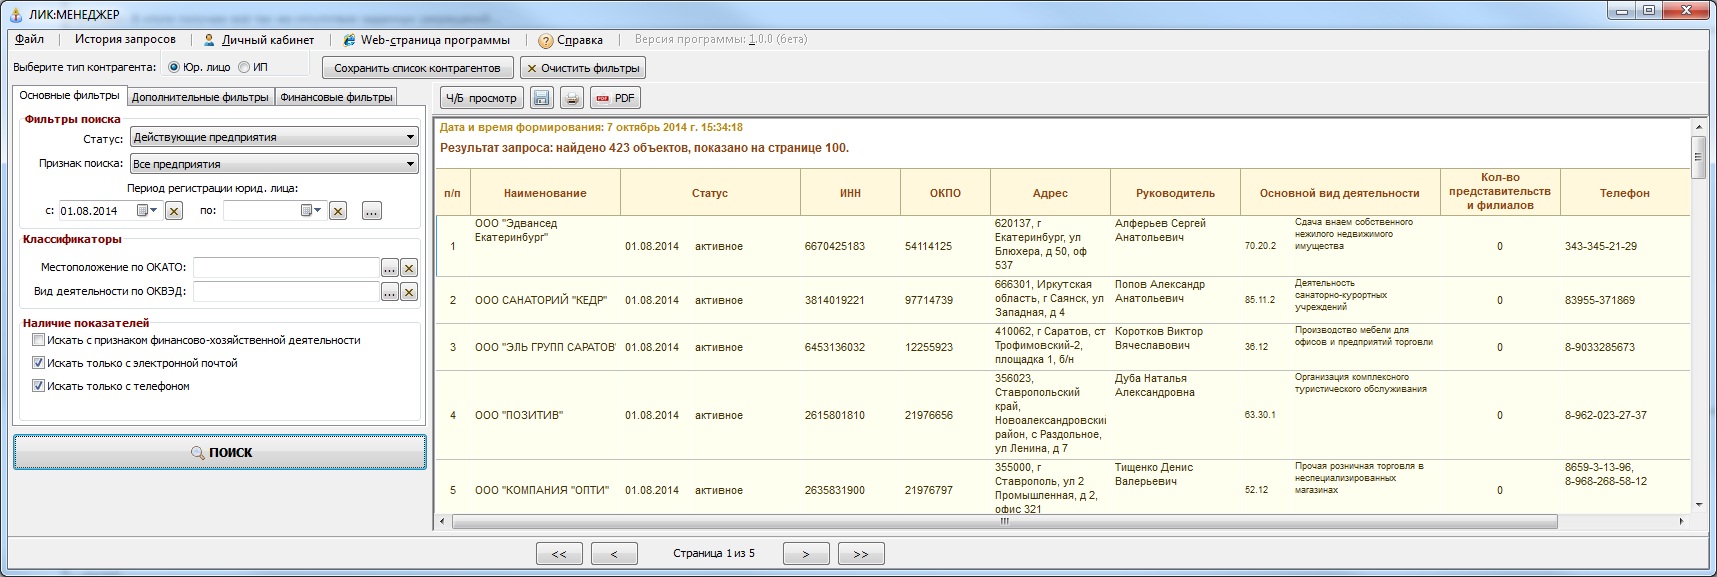The height and width of the screenshot is (577, 1717).
Task: Click Сохранить список контрагентов button
Action: pyautogui.click(x=417, y=68)
